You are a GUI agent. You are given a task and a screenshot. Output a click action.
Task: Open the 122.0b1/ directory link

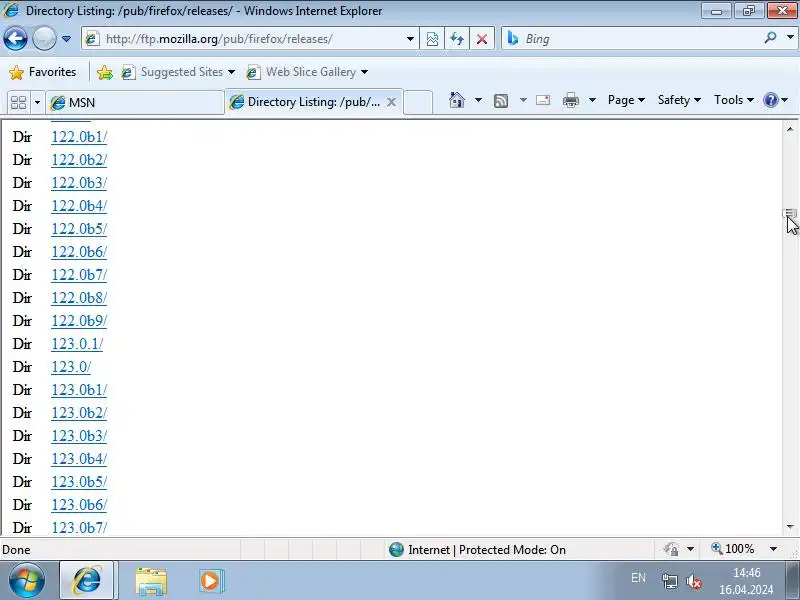click(79, 137)
